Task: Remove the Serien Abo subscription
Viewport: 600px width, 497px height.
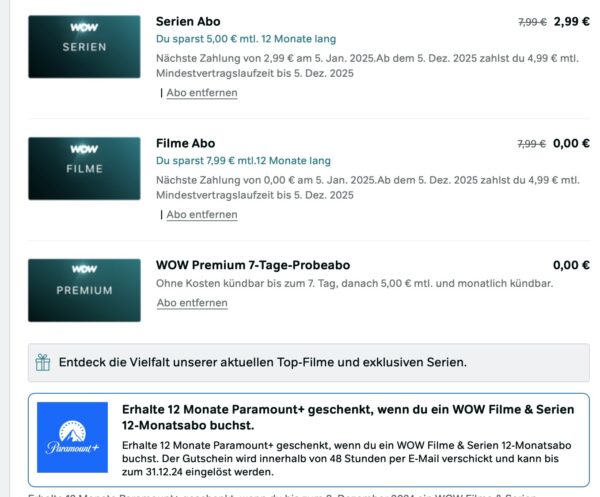Action: click(x=202, y=93)
